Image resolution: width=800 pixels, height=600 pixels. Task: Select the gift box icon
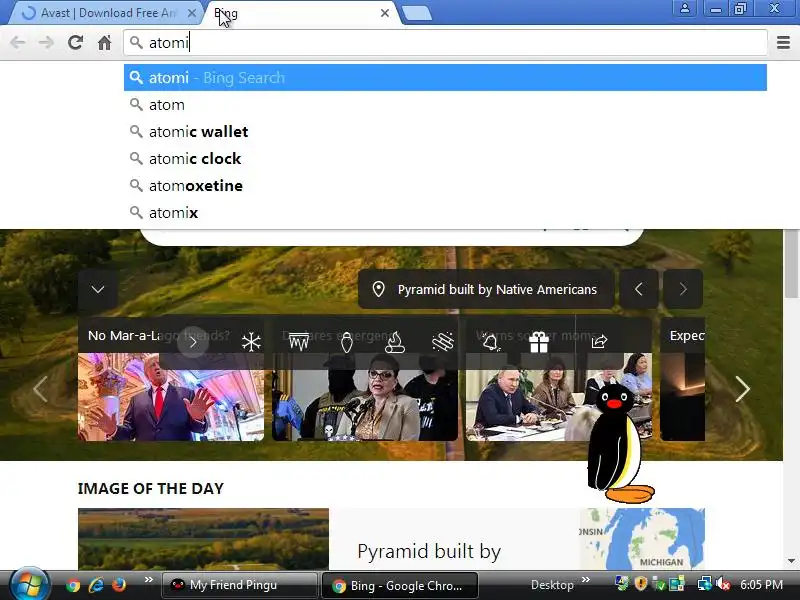click(539, 342)
